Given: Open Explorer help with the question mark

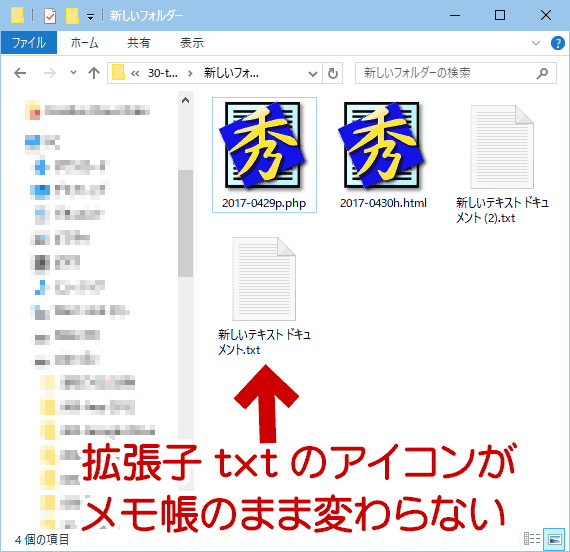Looking at the screenshot, I should pos(557,43).
